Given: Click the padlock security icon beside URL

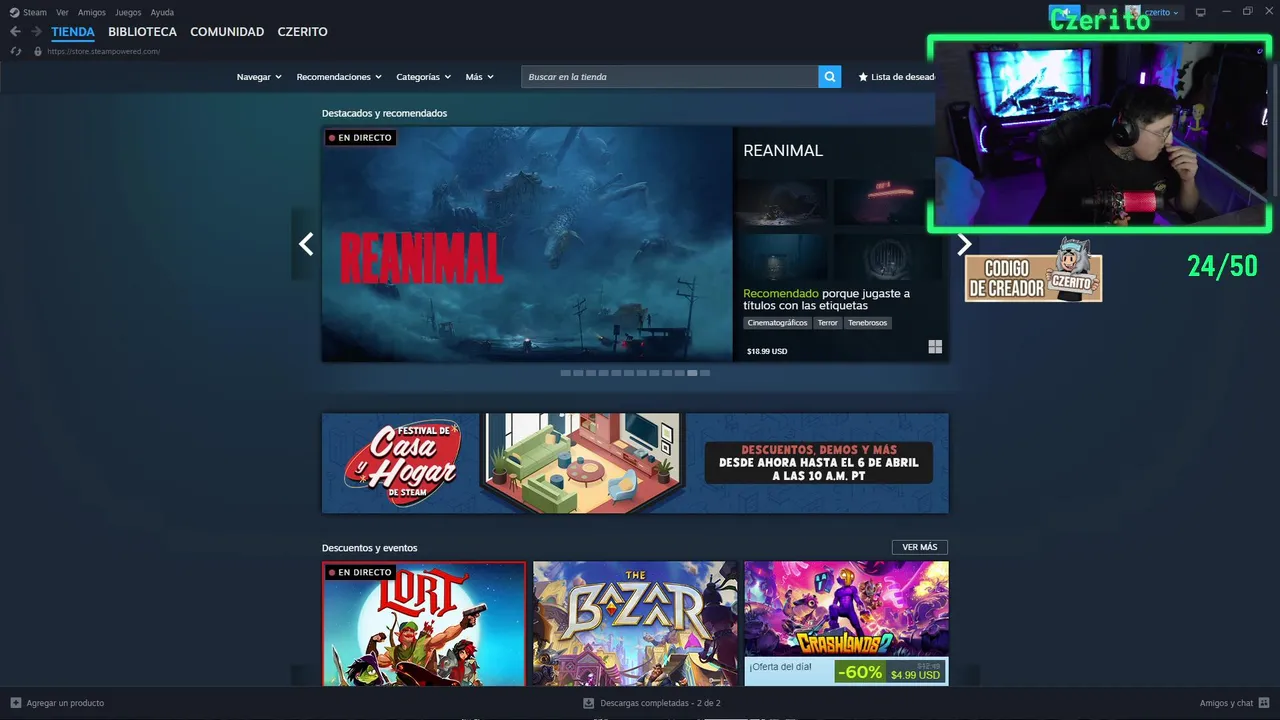Looking at the screenshot, I should (38, 51).
